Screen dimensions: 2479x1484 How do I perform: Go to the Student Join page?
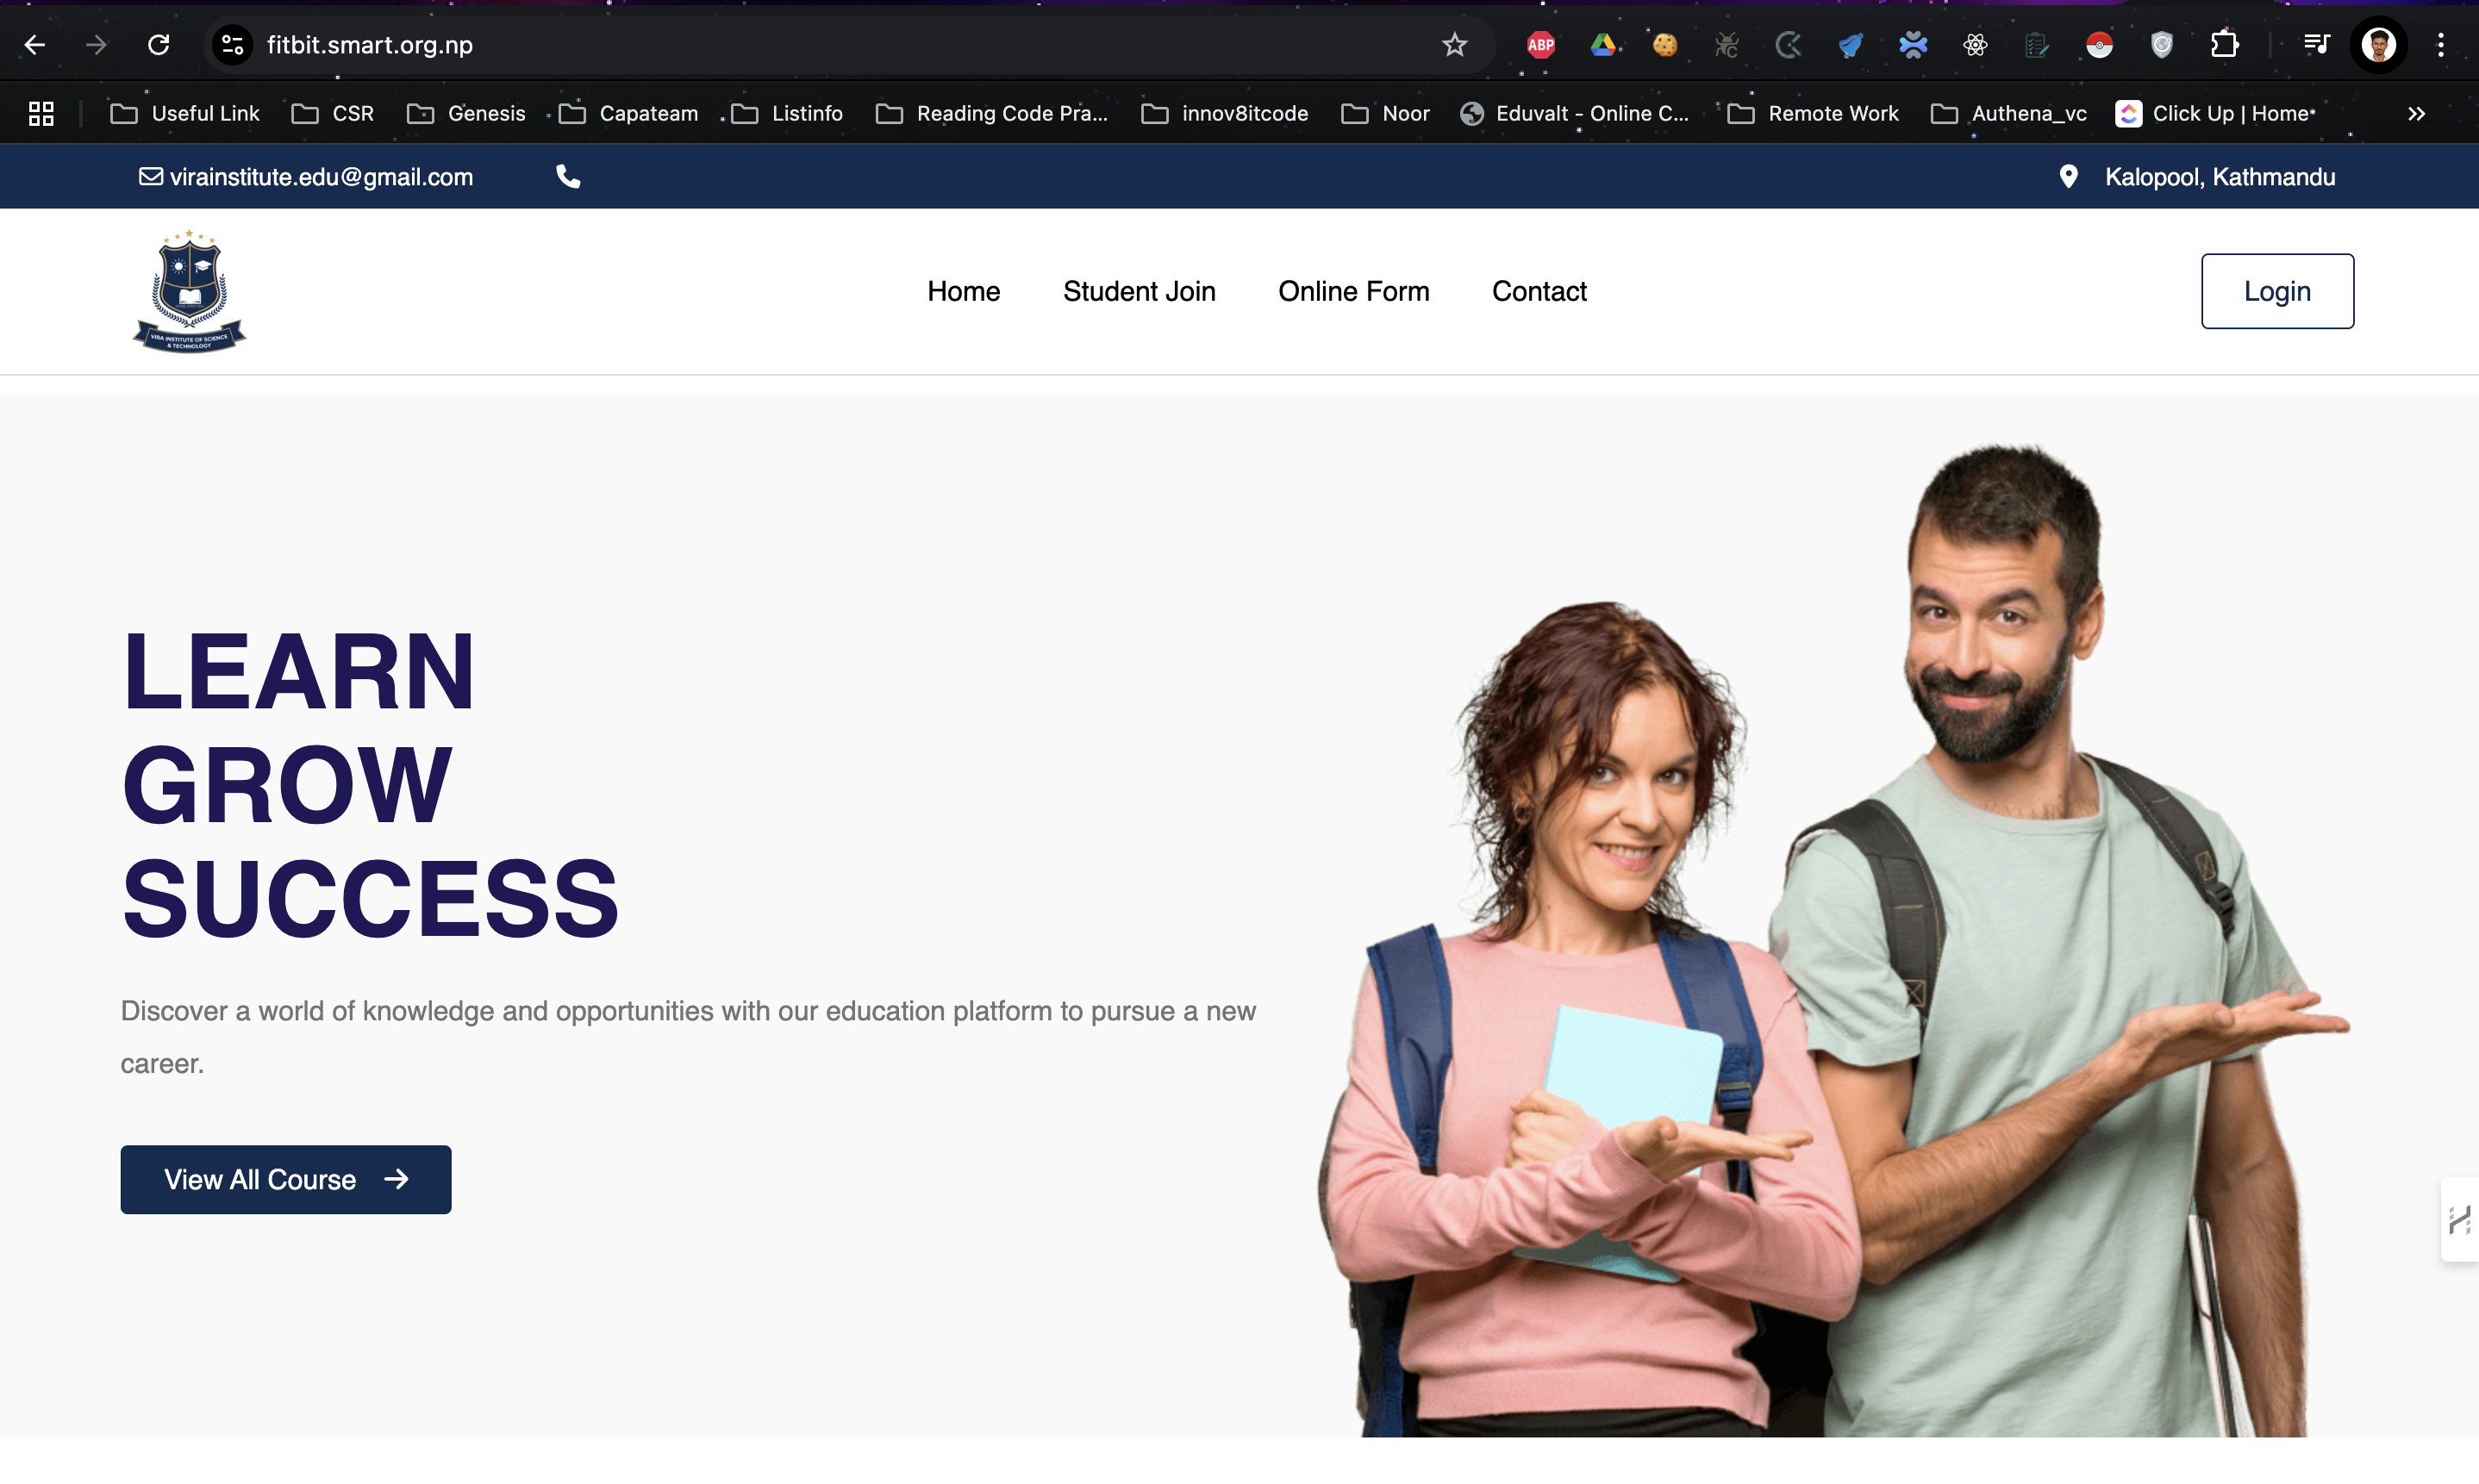pos(1139,291)
